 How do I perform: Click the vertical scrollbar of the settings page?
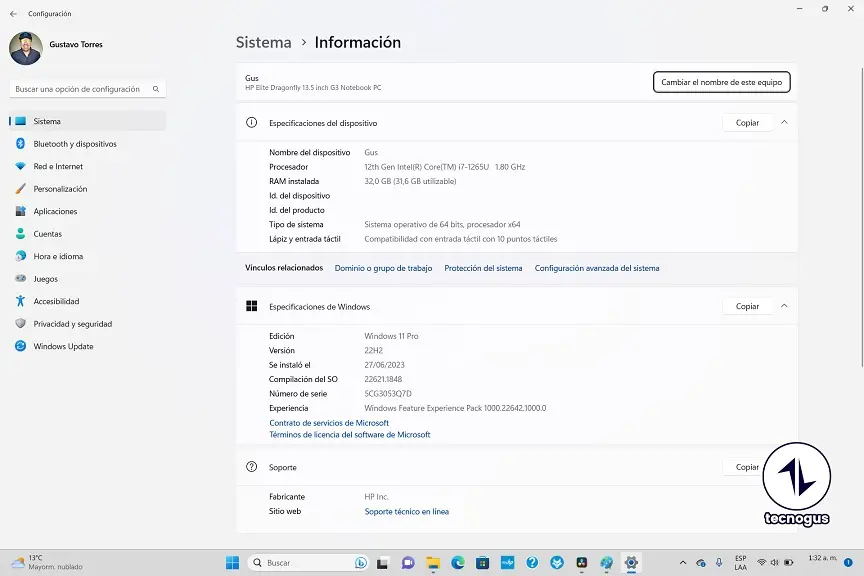(x=861, y=217)
